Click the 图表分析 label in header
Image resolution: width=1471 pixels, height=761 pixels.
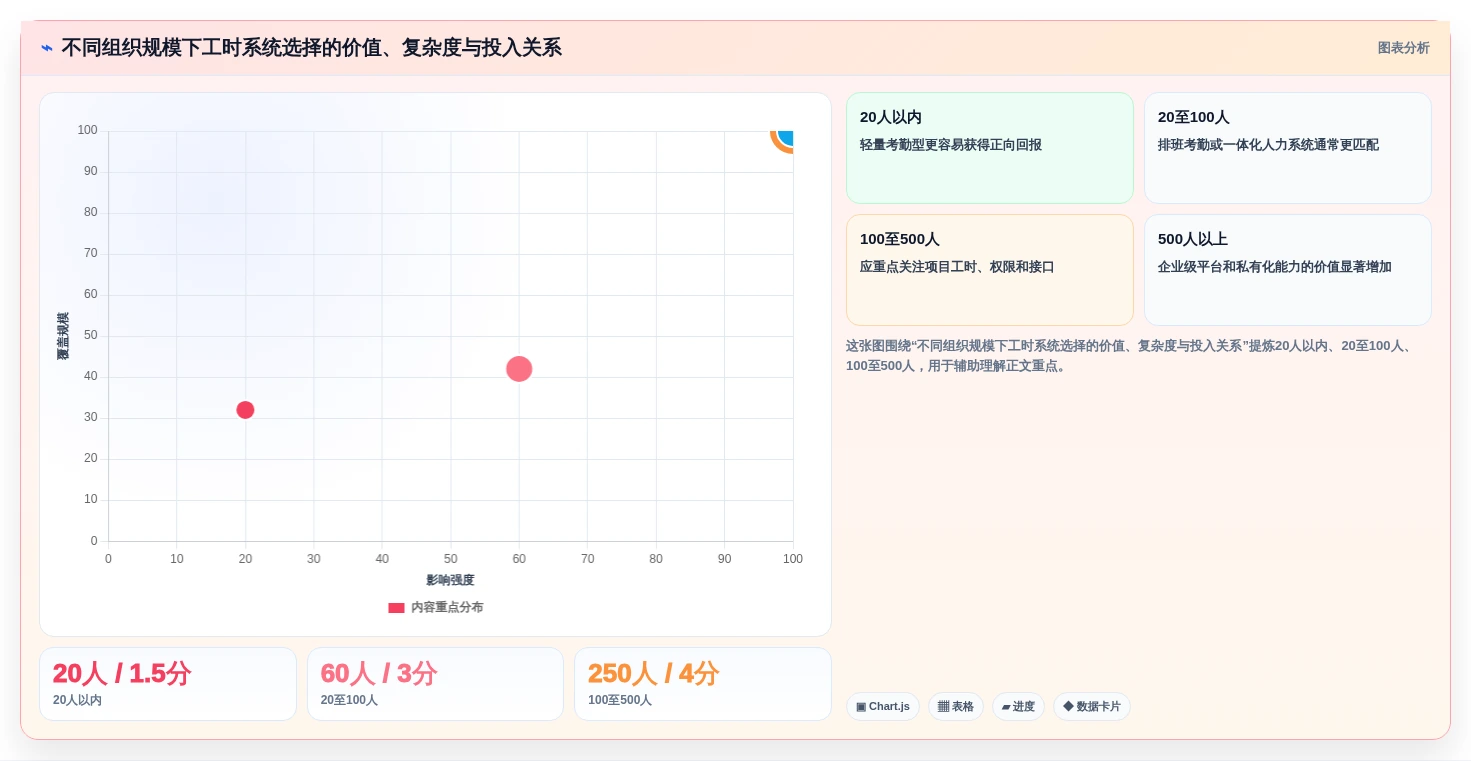(1403, 48)
